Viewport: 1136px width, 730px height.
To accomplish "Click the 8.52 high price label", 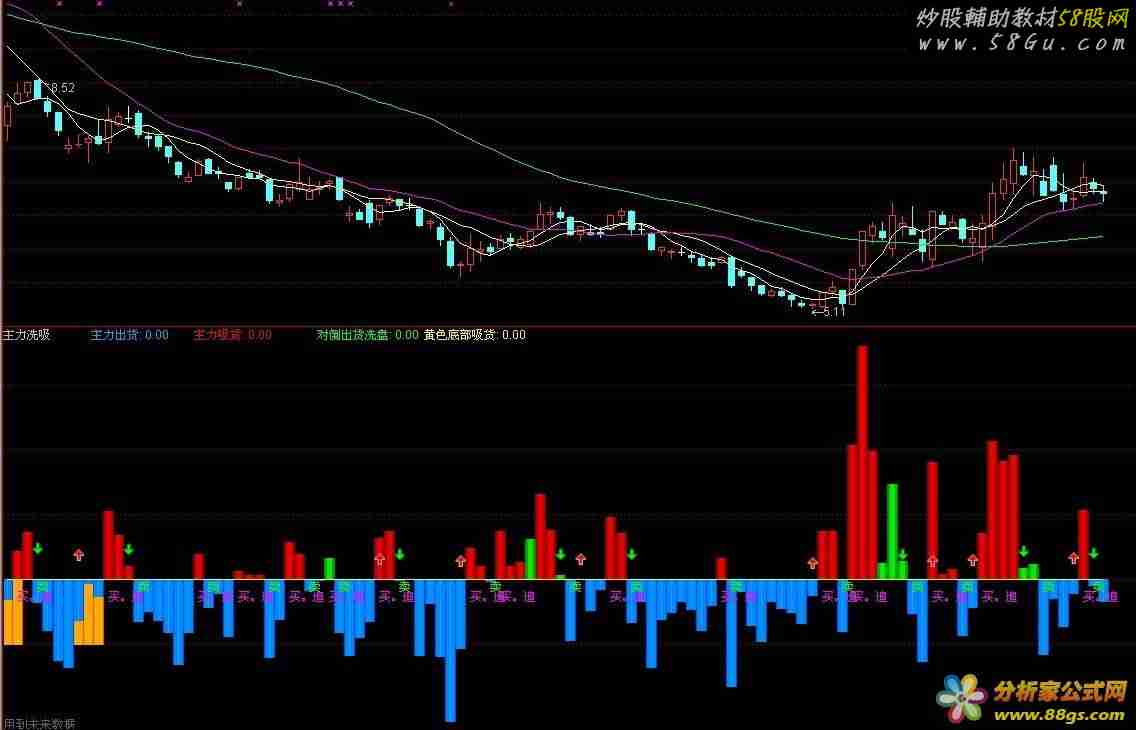I will [61, 88].
